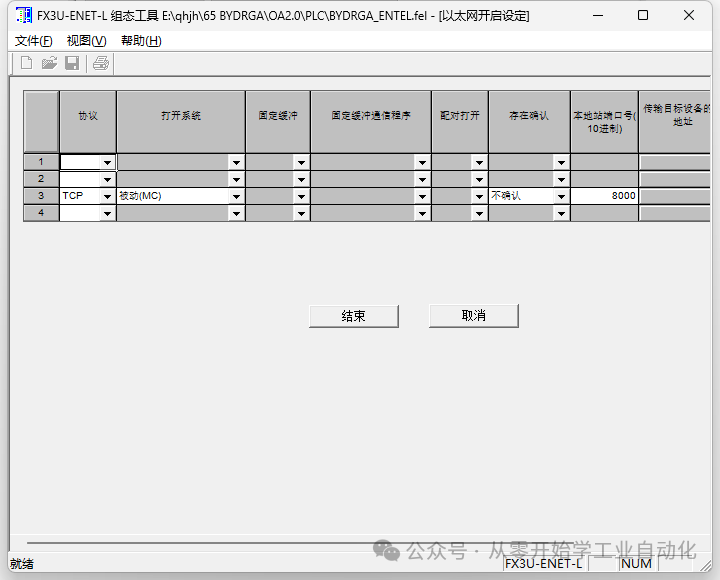
Task: Select row header 2
Action: (41, 179)
